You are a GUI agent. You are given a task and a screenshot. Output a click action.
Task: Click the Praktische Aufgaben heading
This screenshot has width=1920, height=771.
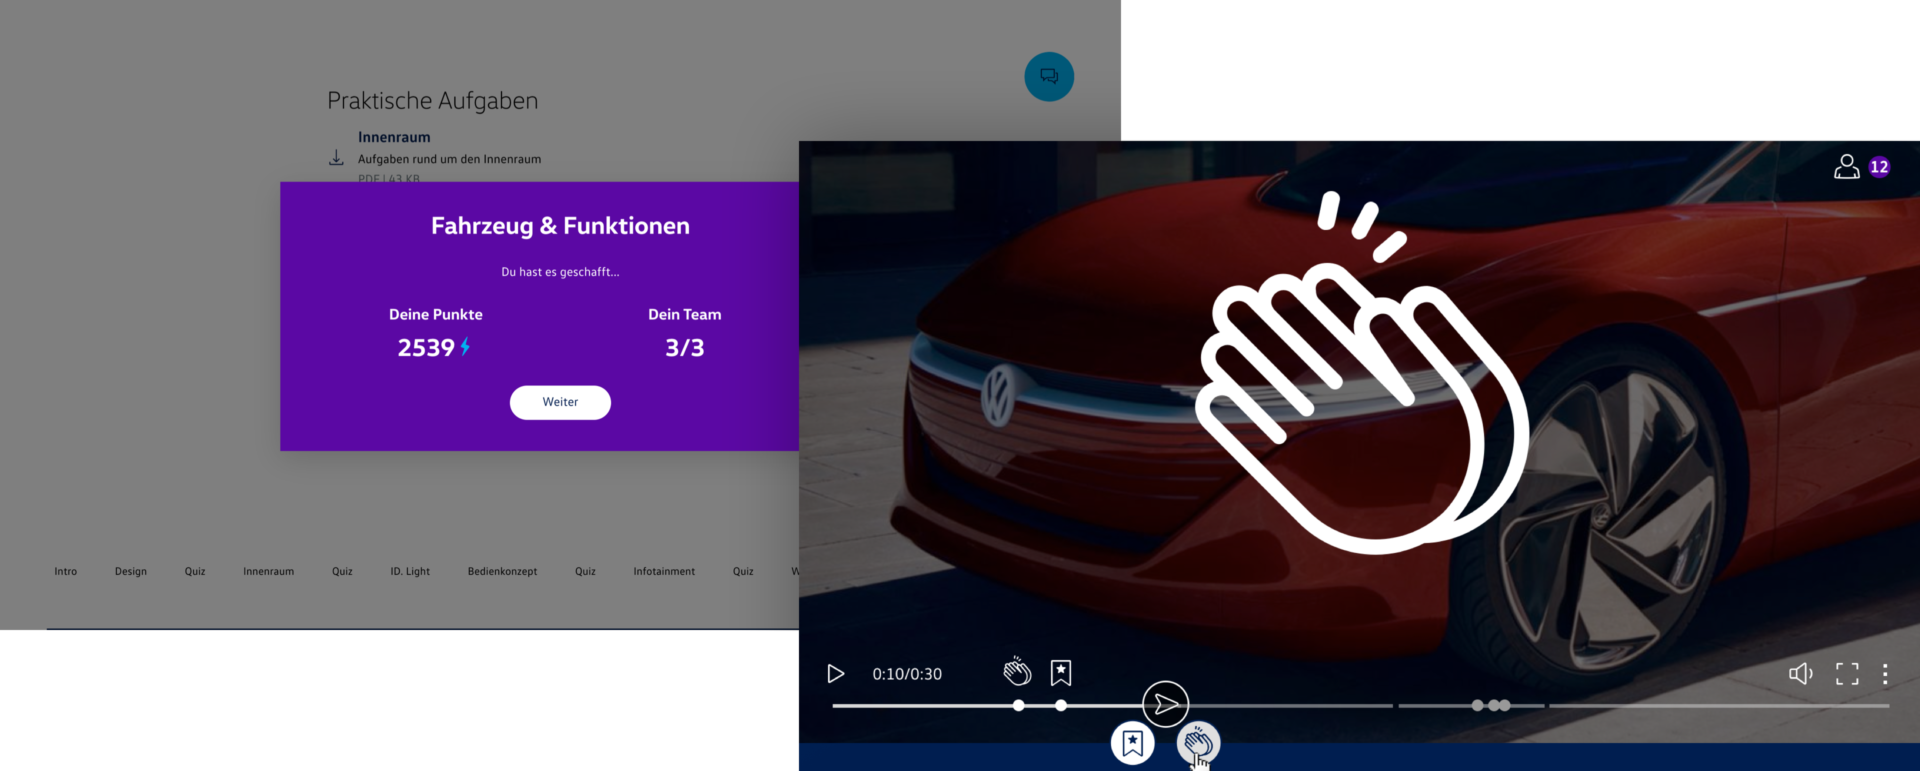[433, 101]
